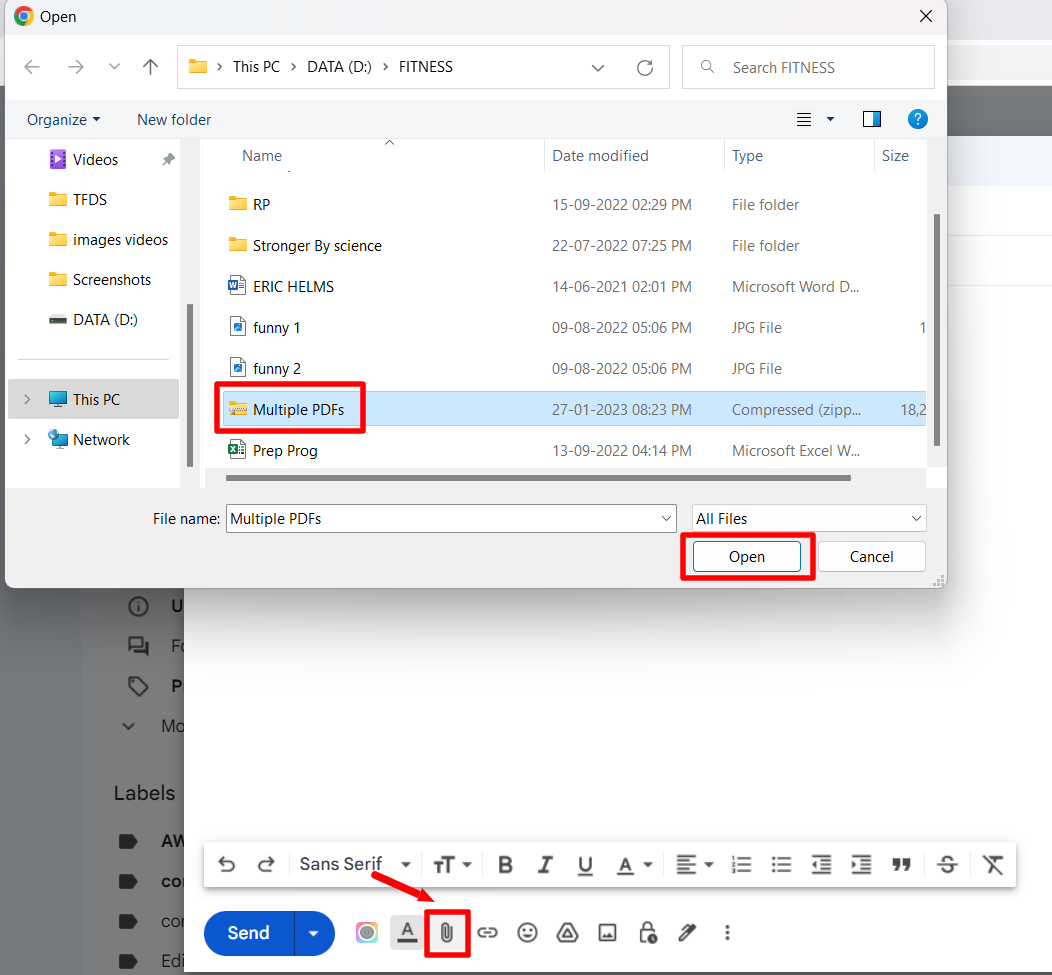Click the Send button
Image resolution: width=1052 pixels, height=975 pixels.
249,933
